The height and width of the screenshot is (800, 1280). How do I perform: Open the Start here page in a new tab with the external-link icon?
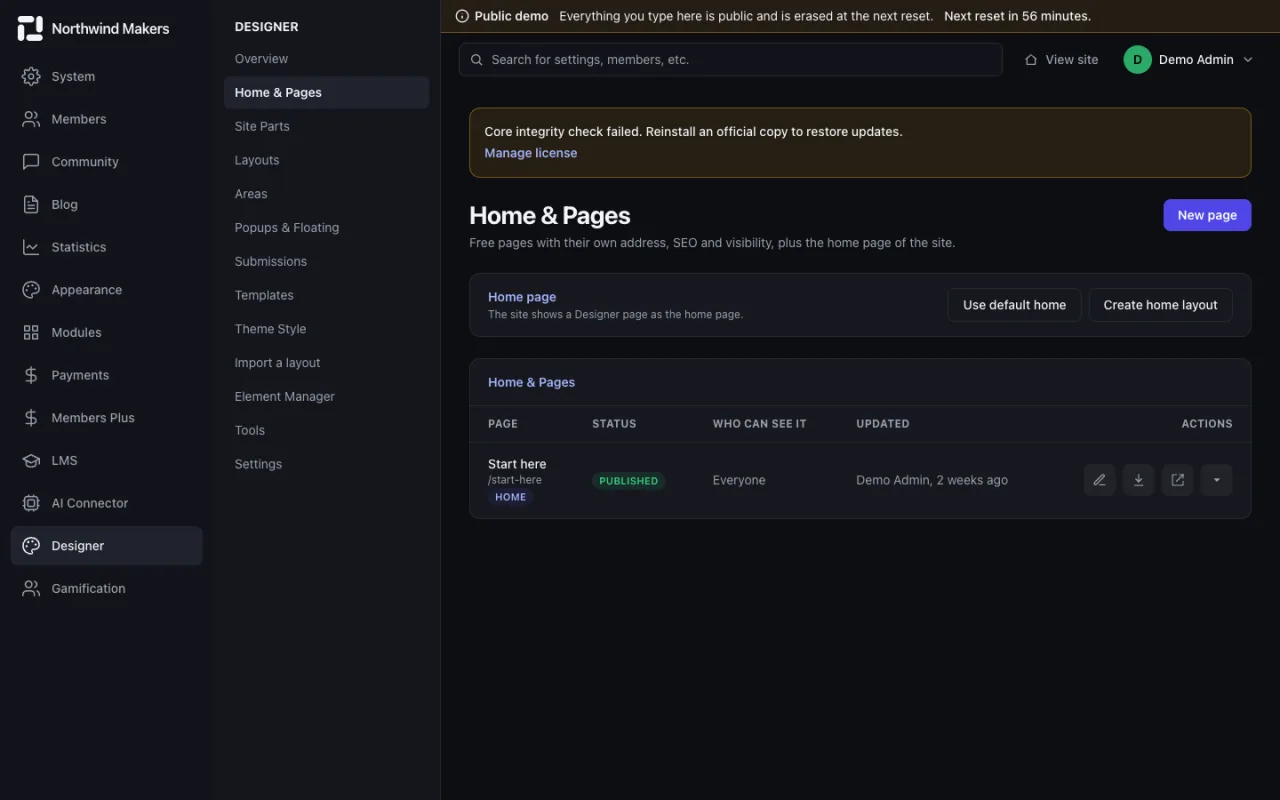coord(1177,480)
